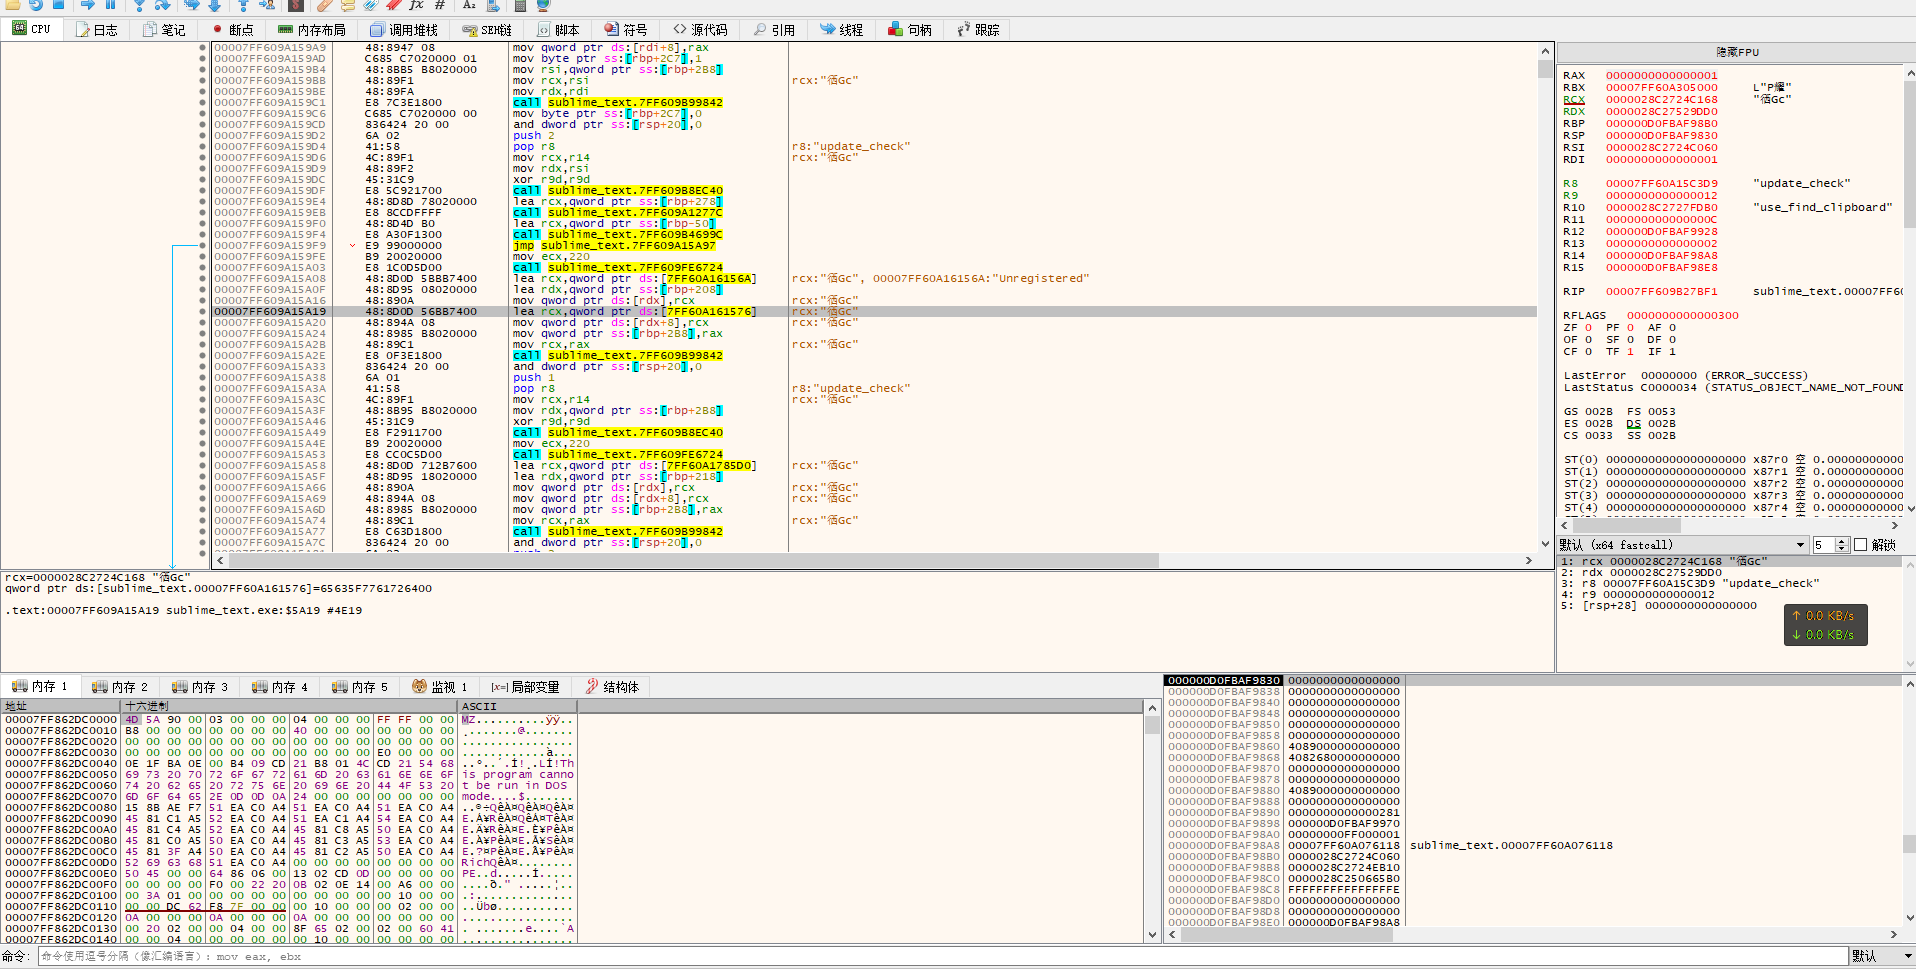Image resolution: width=1916 pixels, height=969 pixels.
Task: Open the 内存布局 memory map tab
Action: (311, 30)
